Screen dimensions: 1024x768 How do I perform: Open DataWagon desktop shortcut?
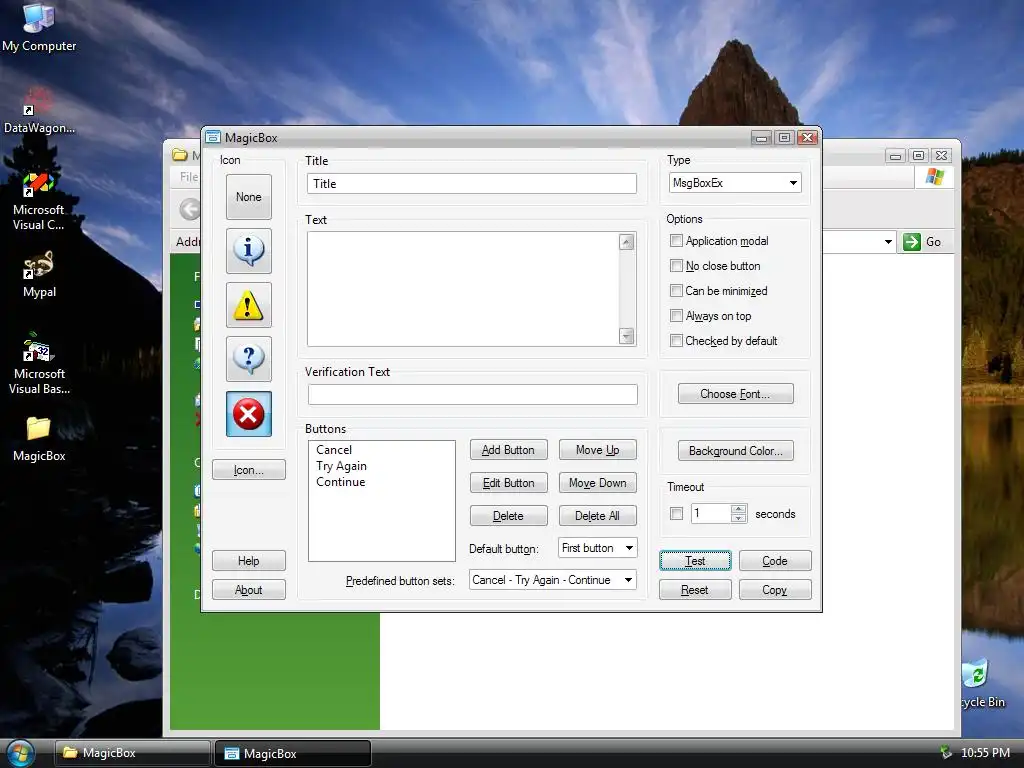coord(39,110)
